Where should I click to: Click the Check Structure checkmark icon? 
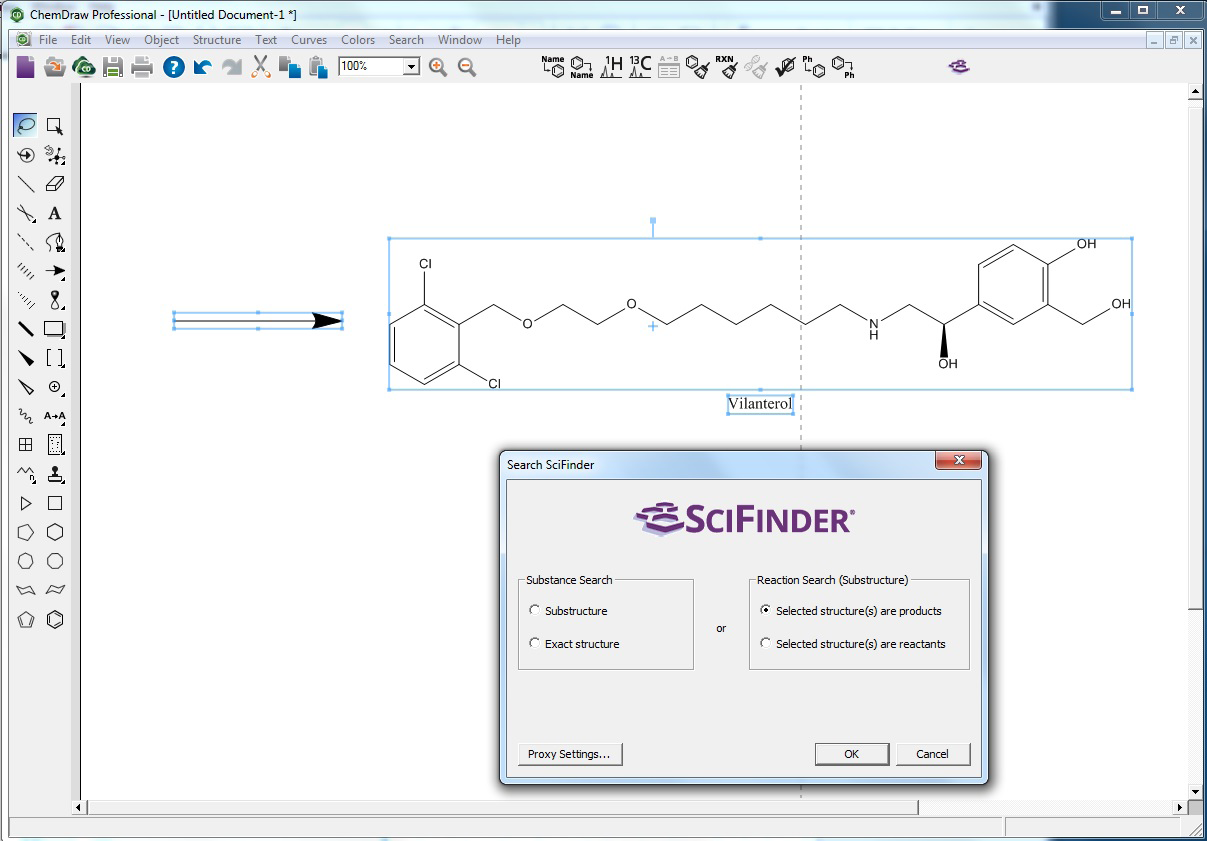click(786, 67)
